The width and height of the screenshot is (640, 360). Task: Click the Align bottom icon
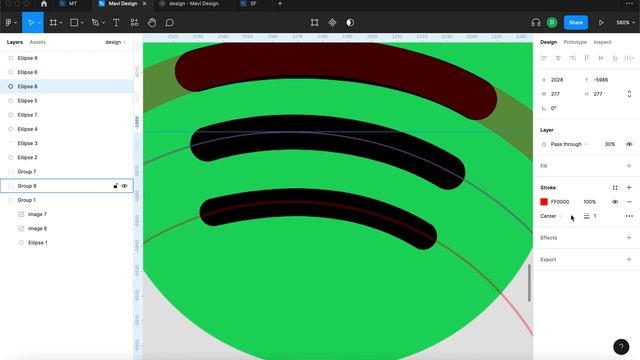(x=615, y=58)
